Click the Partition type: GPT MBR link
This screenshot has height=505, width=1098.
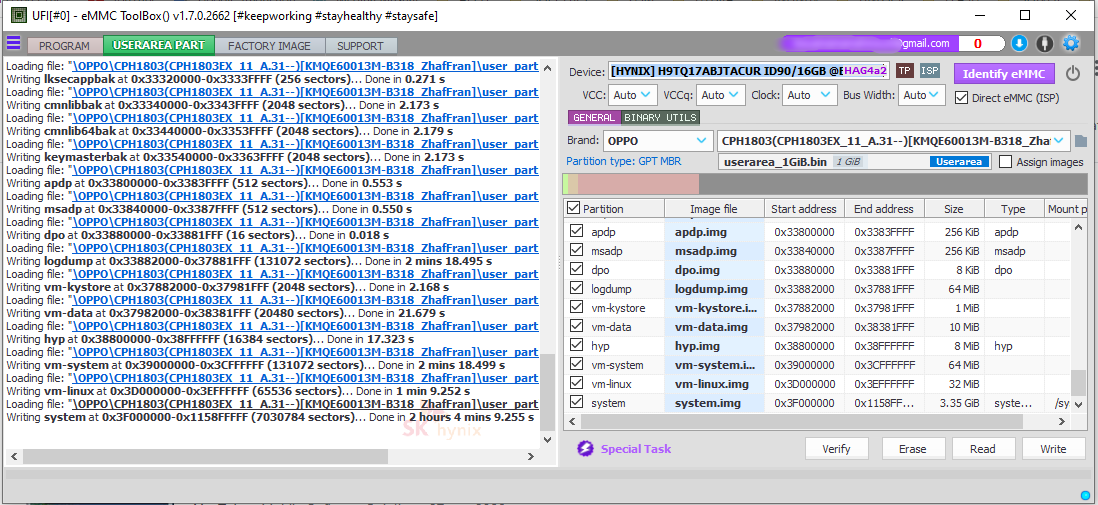[623, 162]
